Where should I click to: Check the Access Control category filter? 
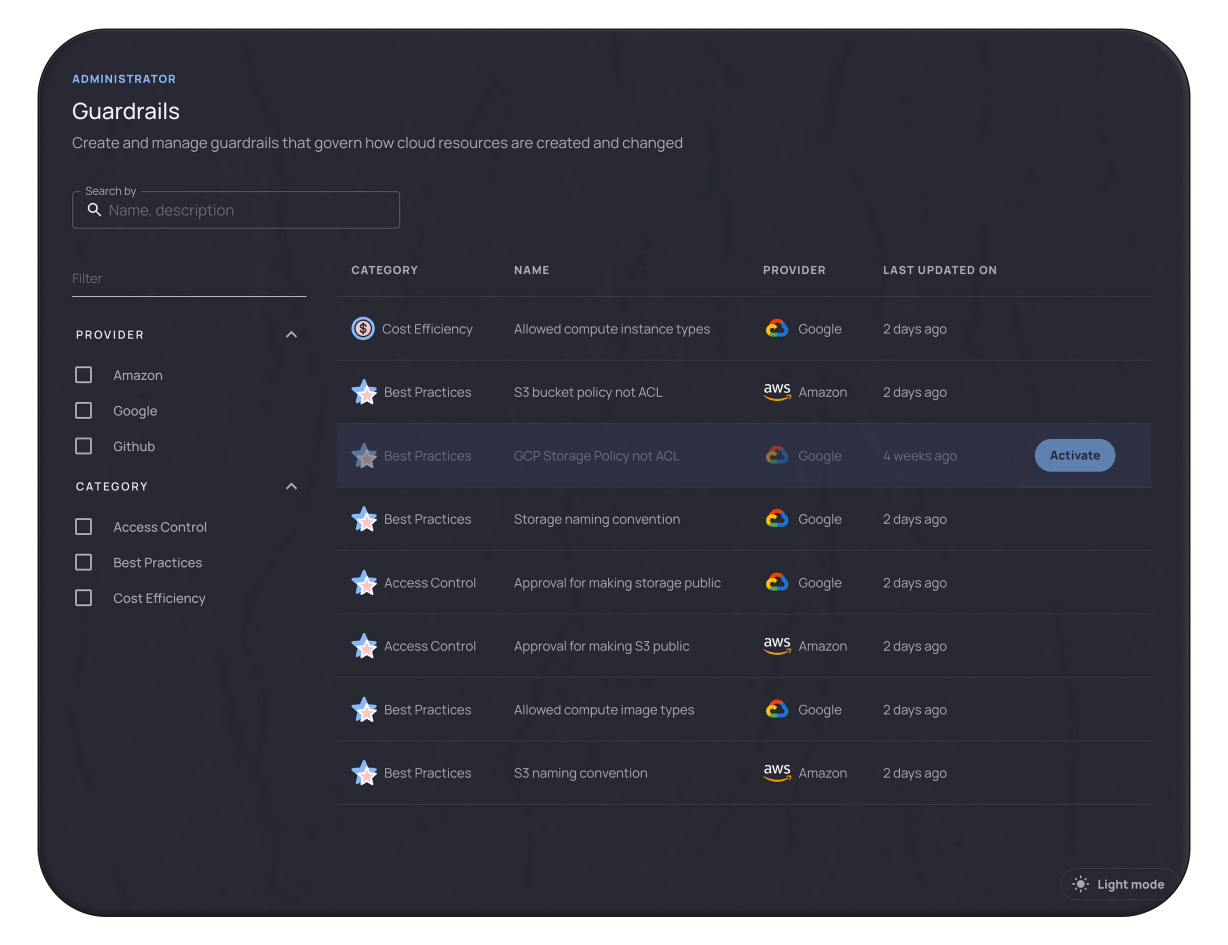coord(84,527)
